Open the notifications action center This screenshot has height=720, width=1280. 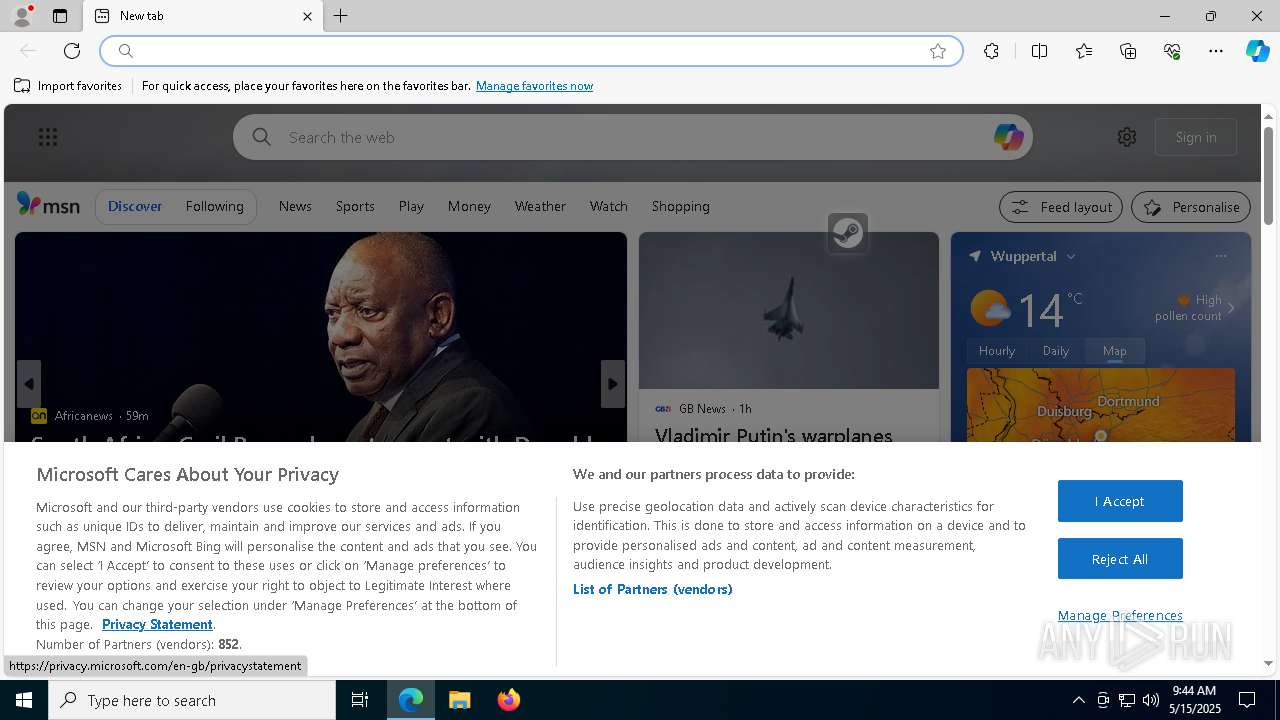pos(1247,700)
